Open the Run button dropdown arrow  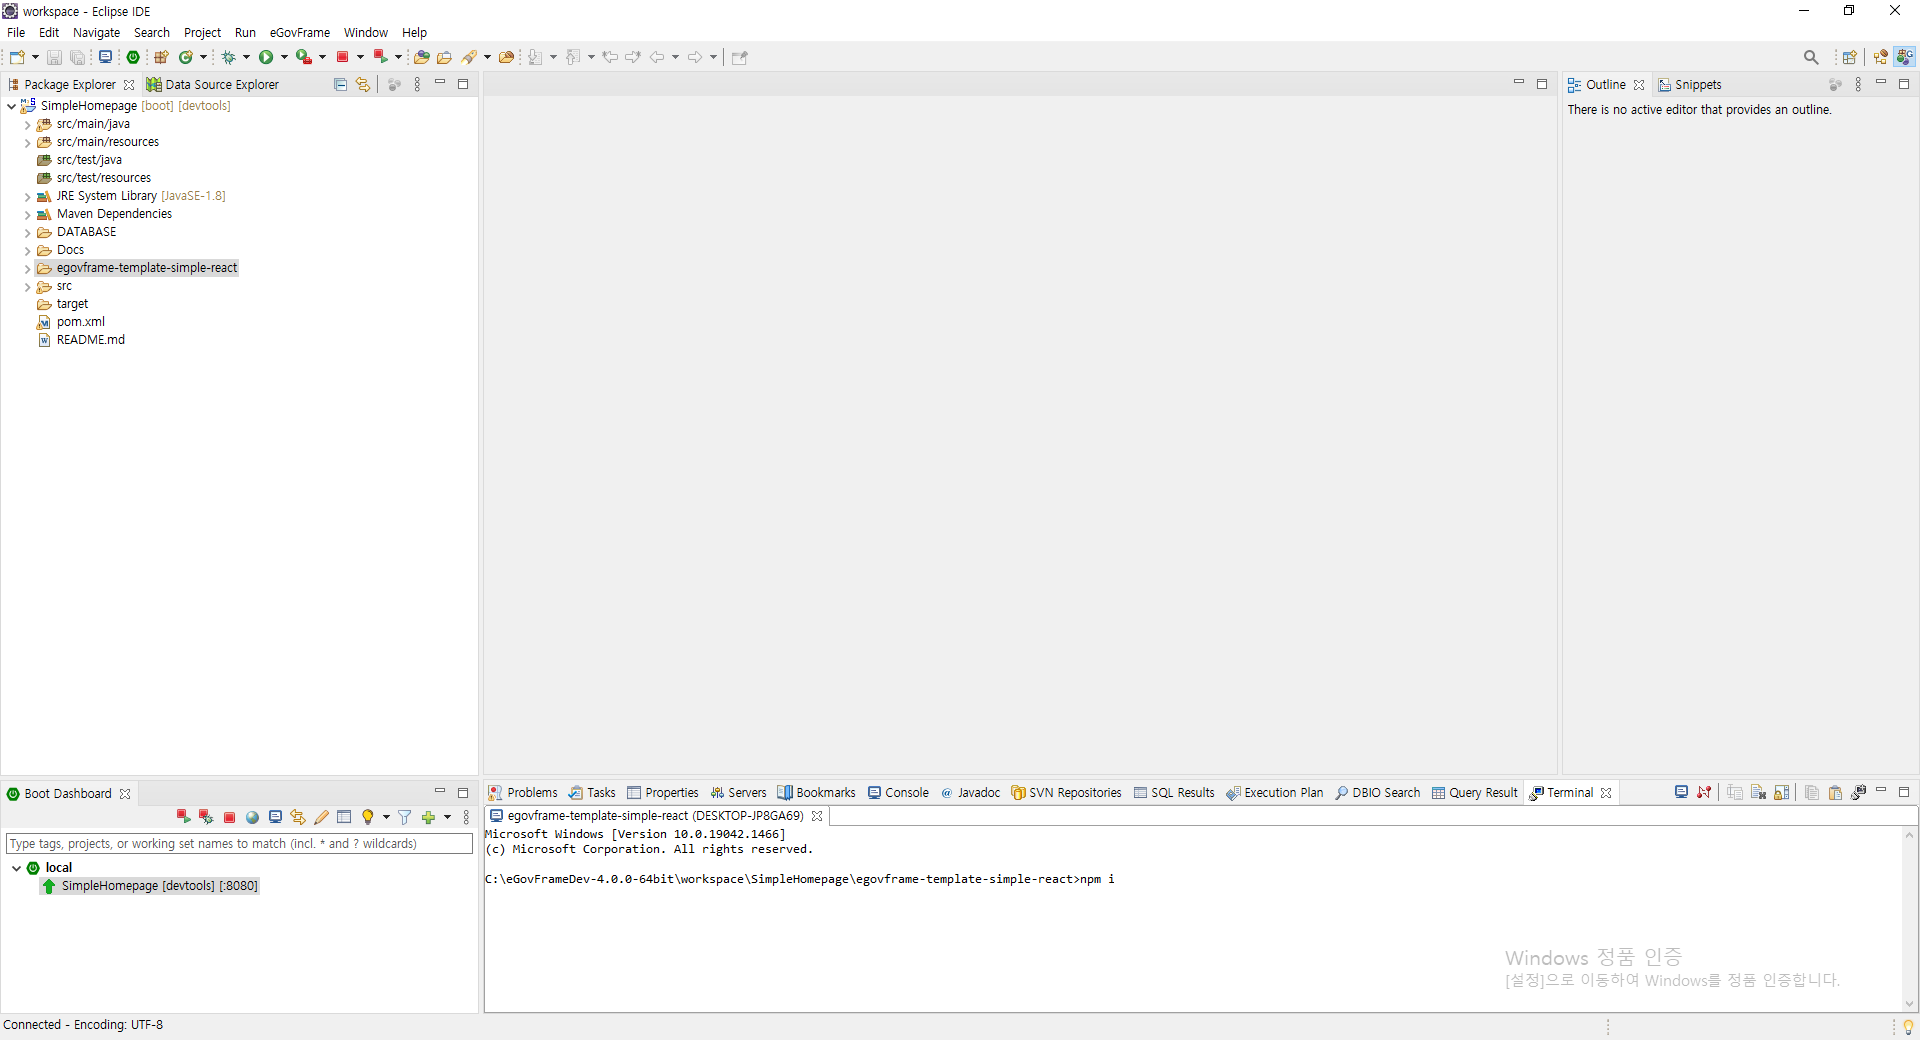[284, 57]
